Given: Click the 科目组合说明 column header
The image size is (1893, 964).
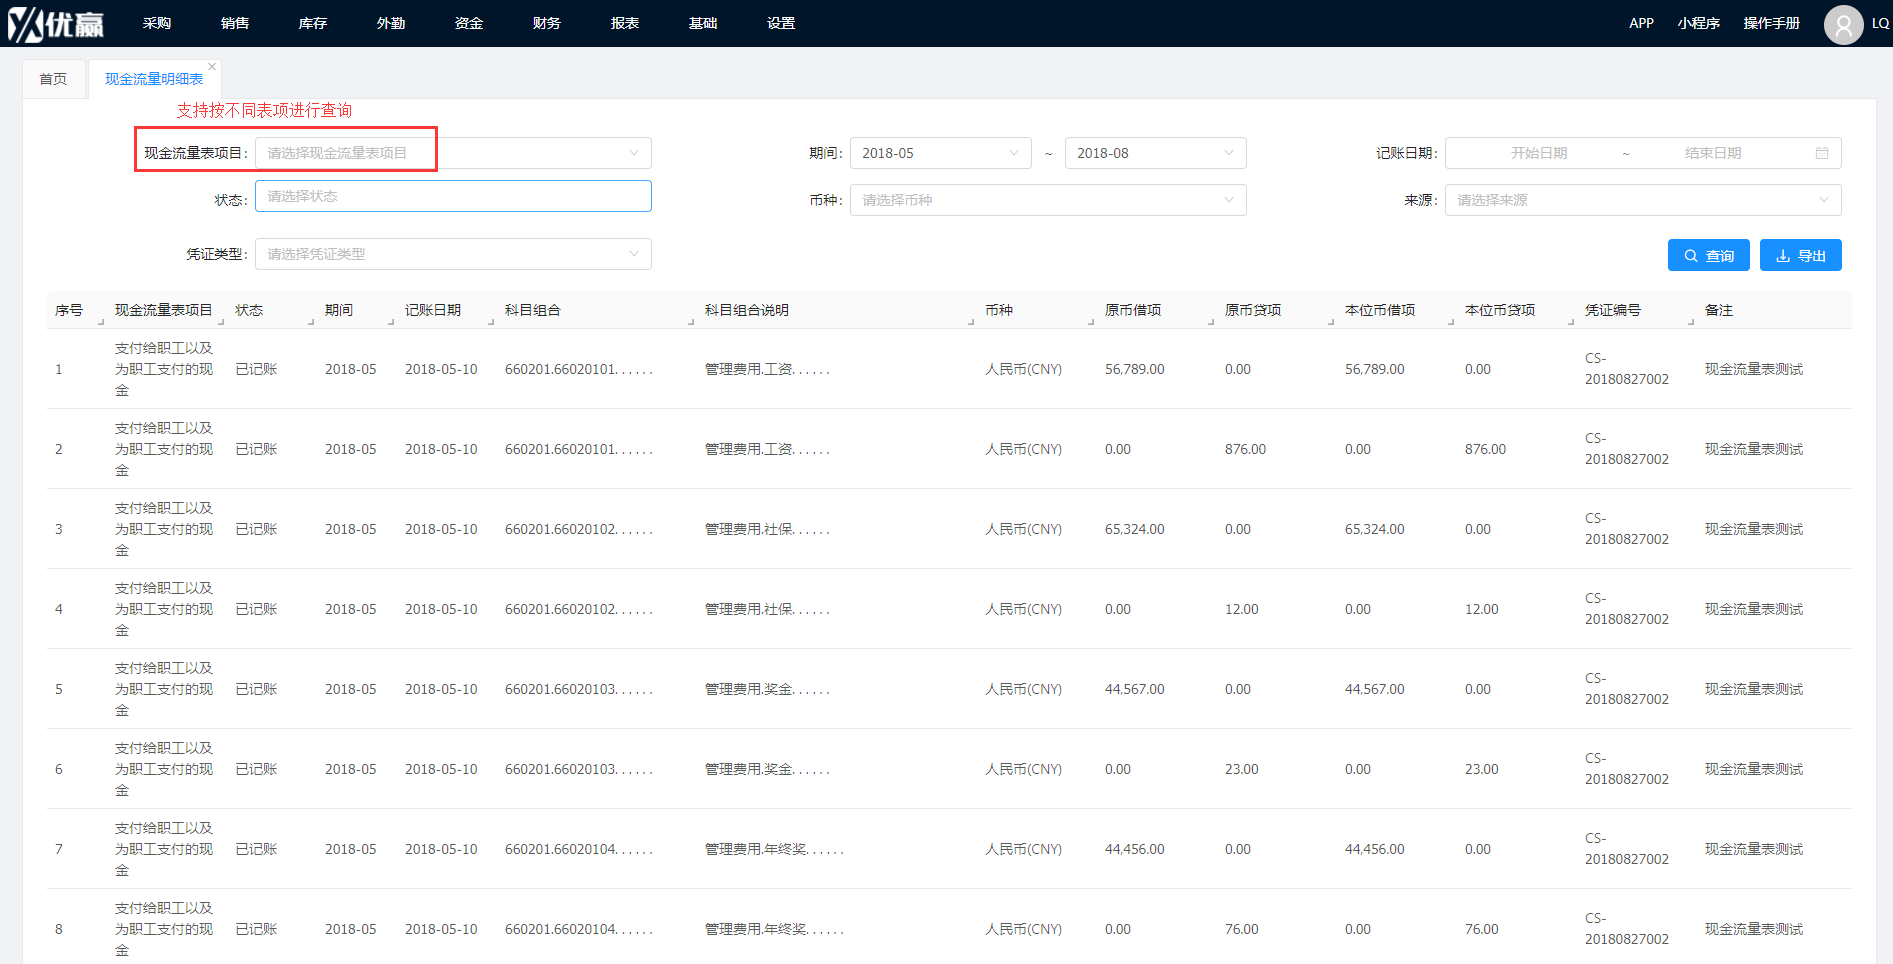Looking at the screenshot, I should click(x=747, y=310).
